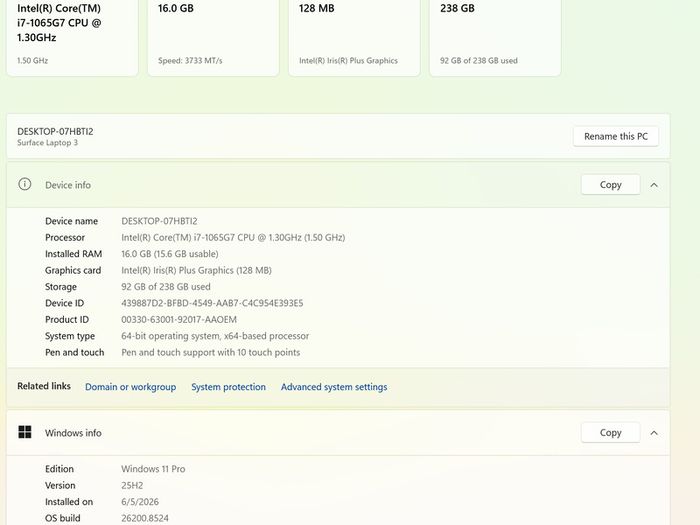Click the Related links label
The width and height of the screenshot is (700, 525).
[x=44, y=386]
